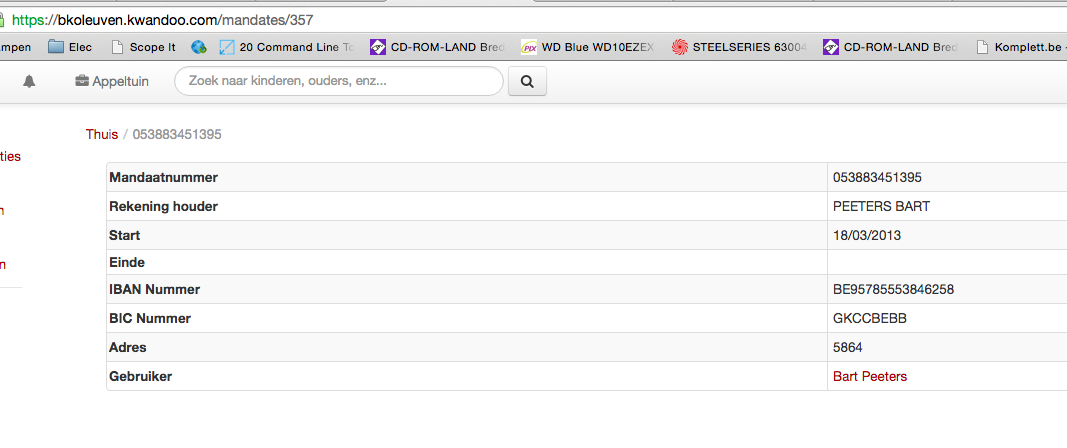Click the mandate number value 053883451395
The width and height of the screenshot is (1067, 448).
click(x=877, y=177)
